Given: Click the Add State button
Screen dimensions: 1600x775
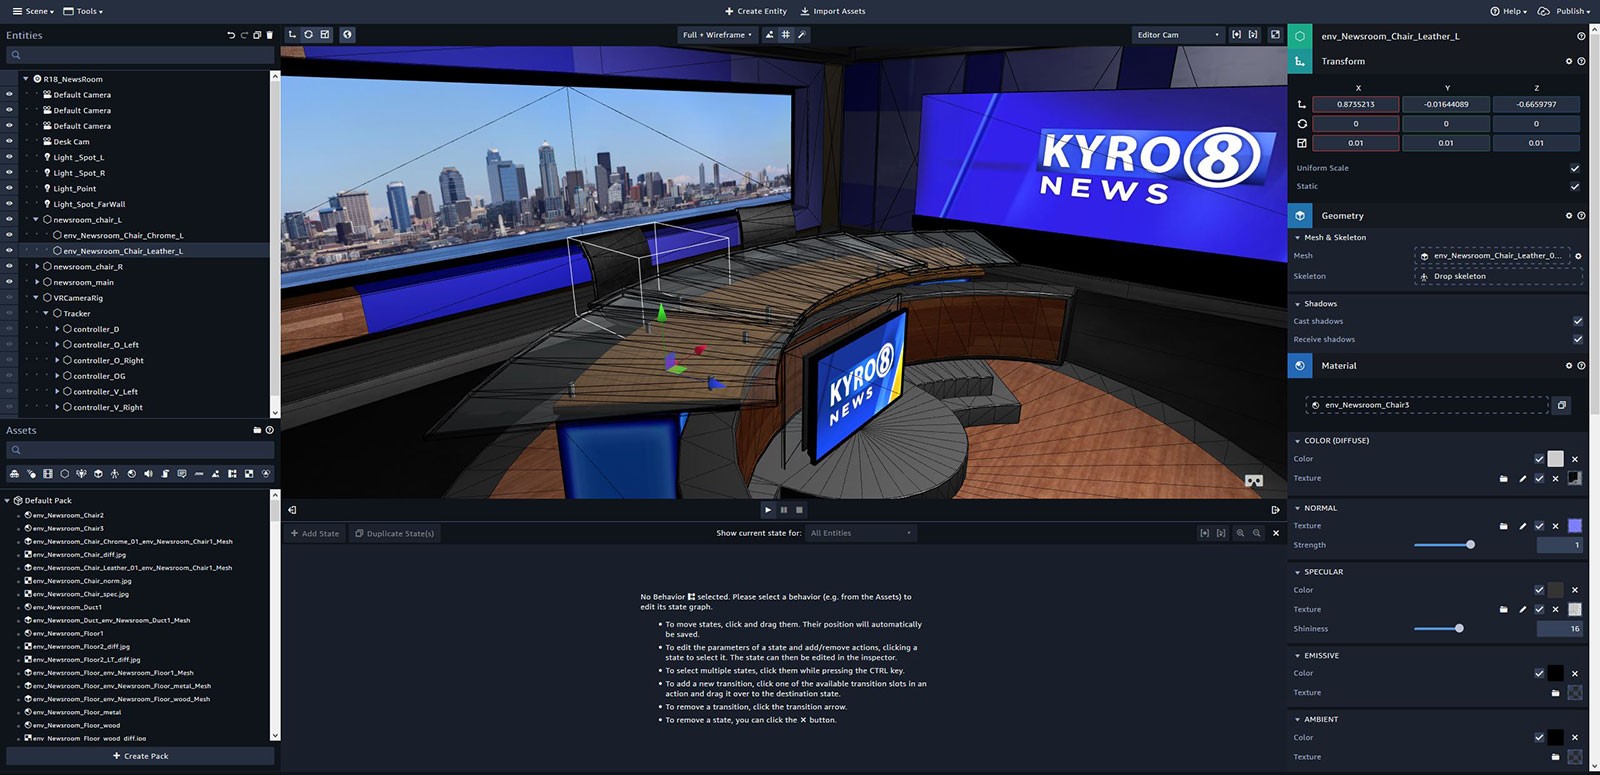Looking at the screenshot, I should point(315,533).
